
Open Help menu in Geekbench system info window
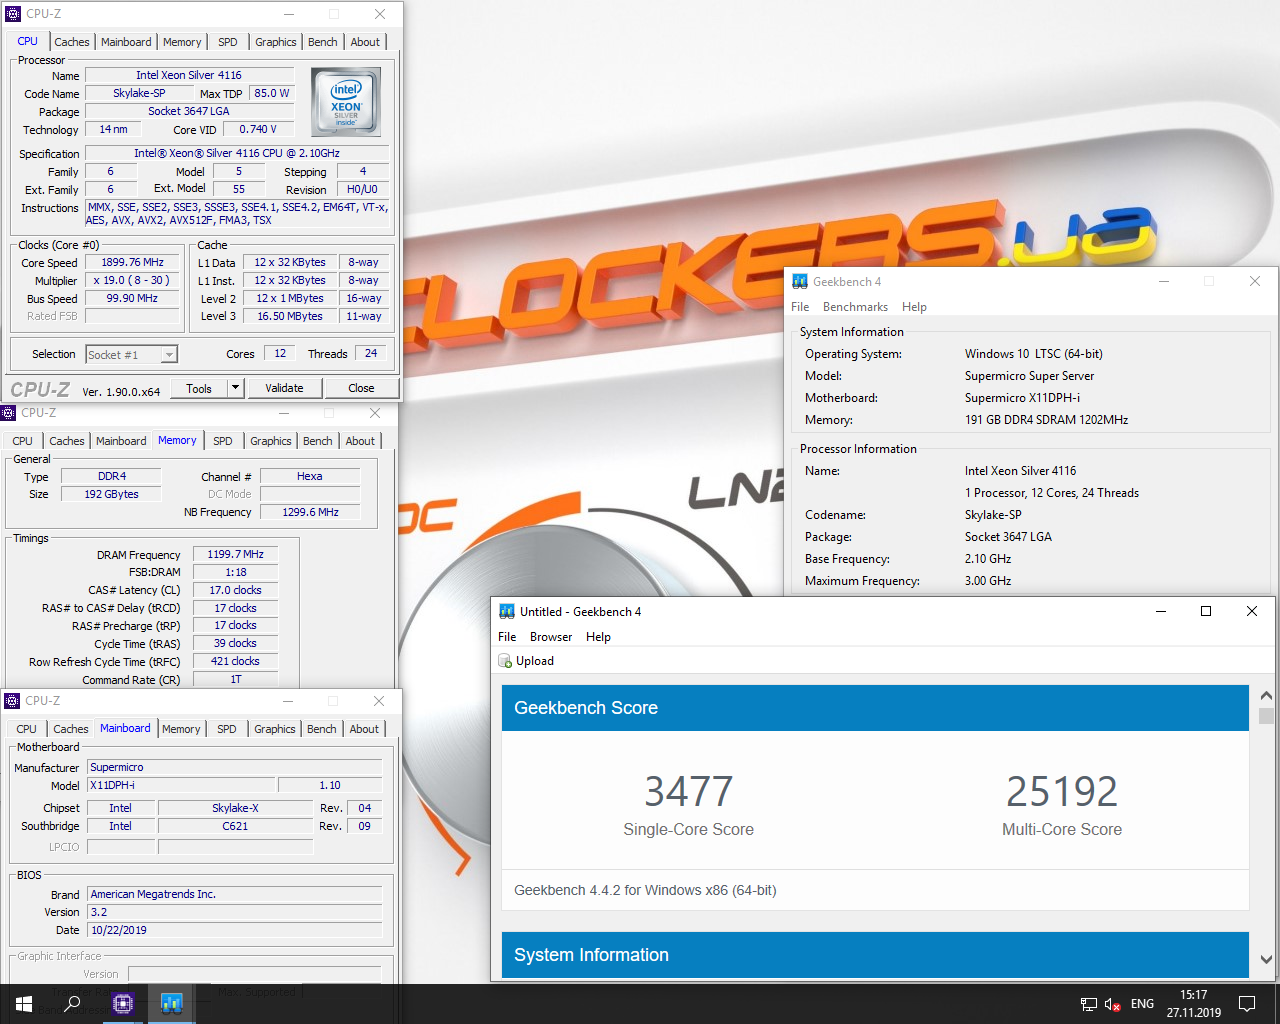pyautogui.click(x=914, y=307)
